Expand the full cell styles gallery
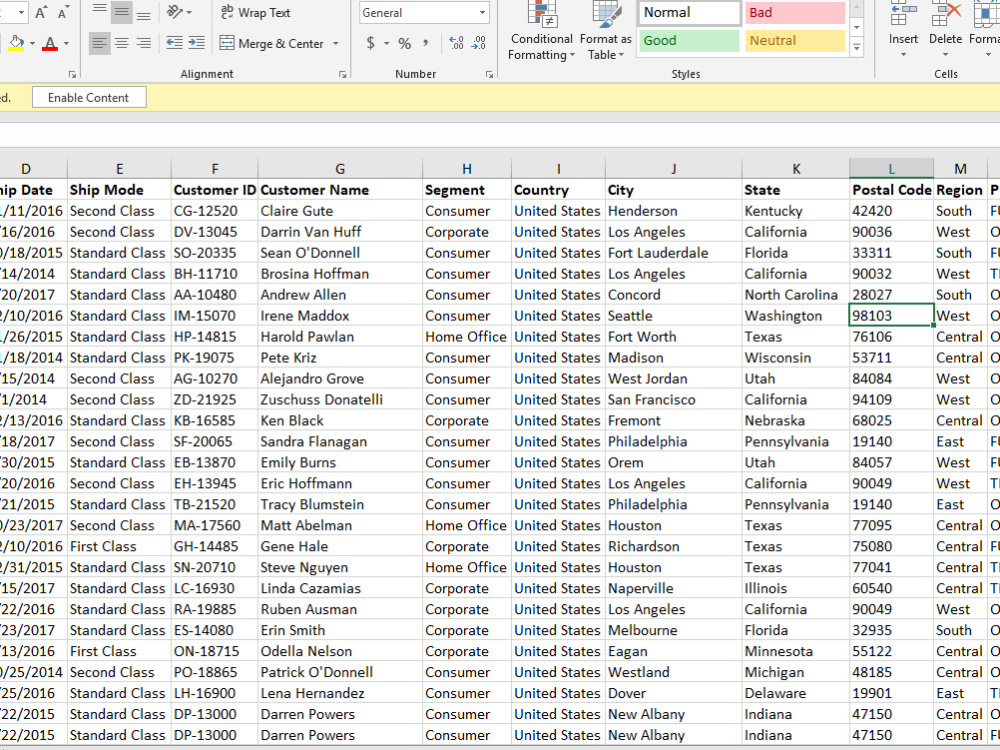The width and height of the screenshot is (1000, 750). click(x=857, y=48)
